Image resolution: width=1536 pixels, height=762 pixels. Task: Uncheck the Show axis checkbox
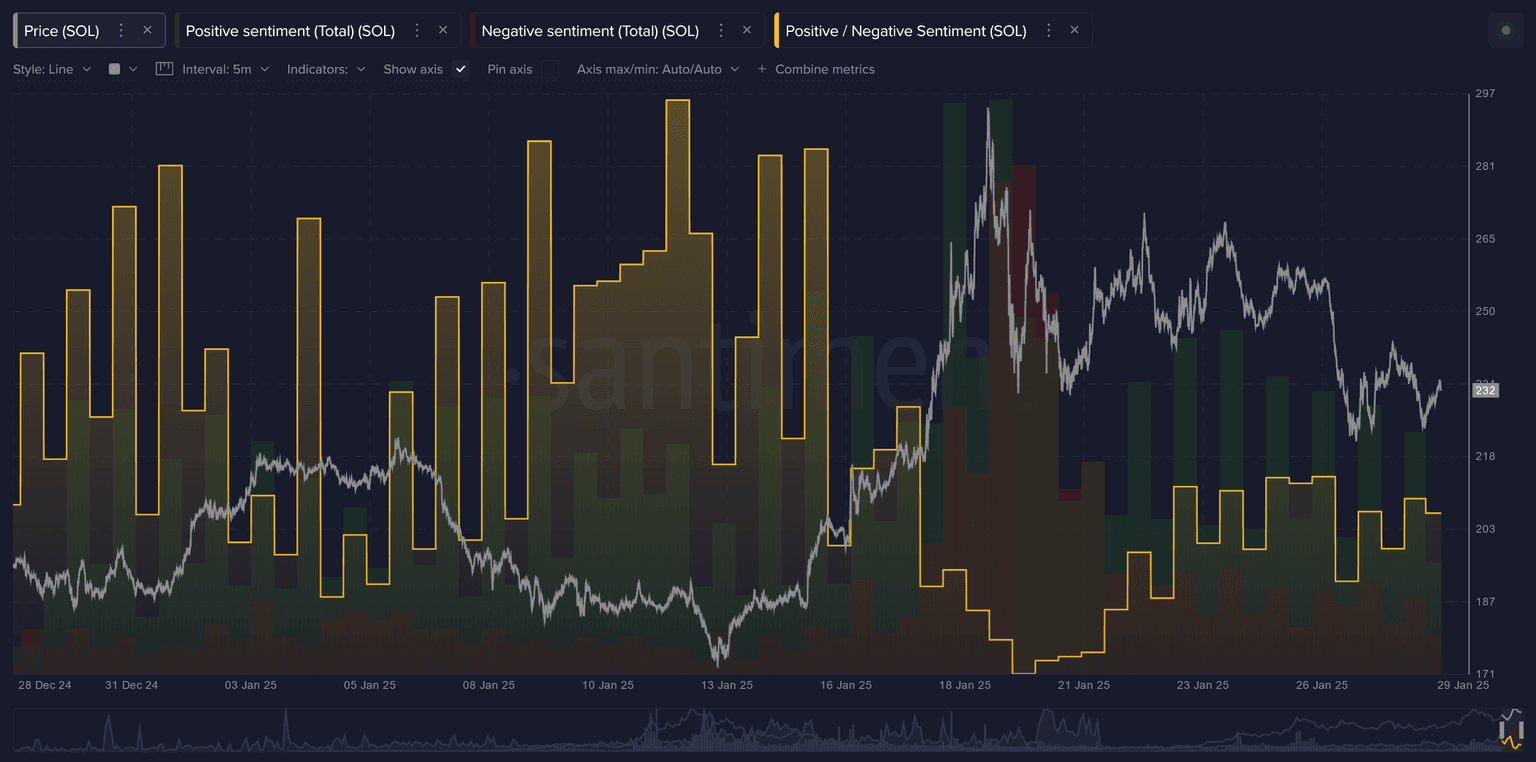pyautogui.click(x=460, y=69)
